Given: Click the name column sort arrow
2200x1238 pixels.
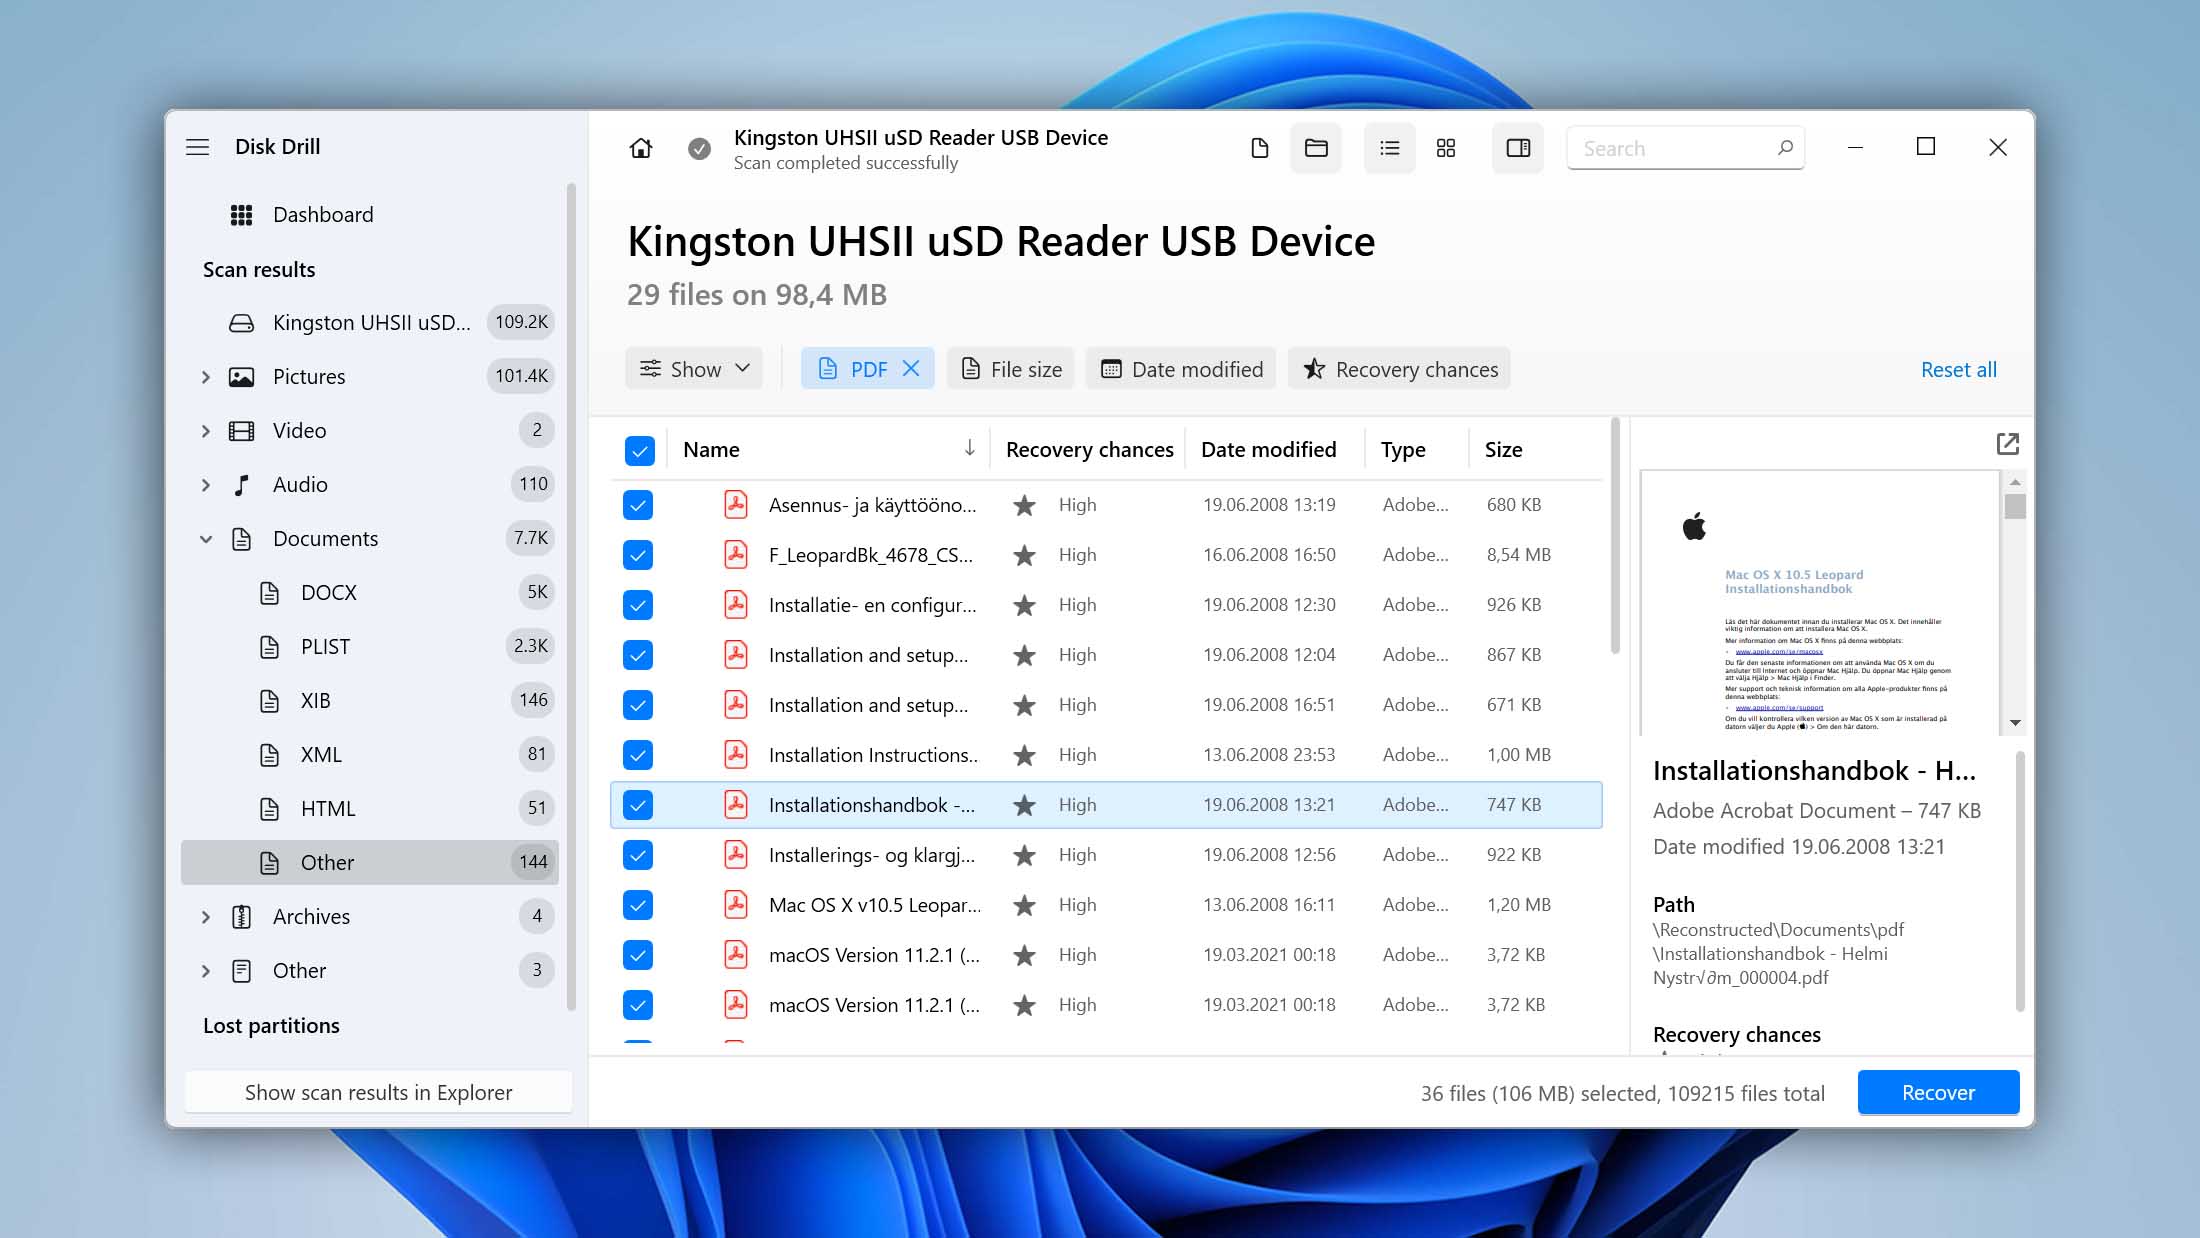Looking at the screenshot, I should pos(969,448).
